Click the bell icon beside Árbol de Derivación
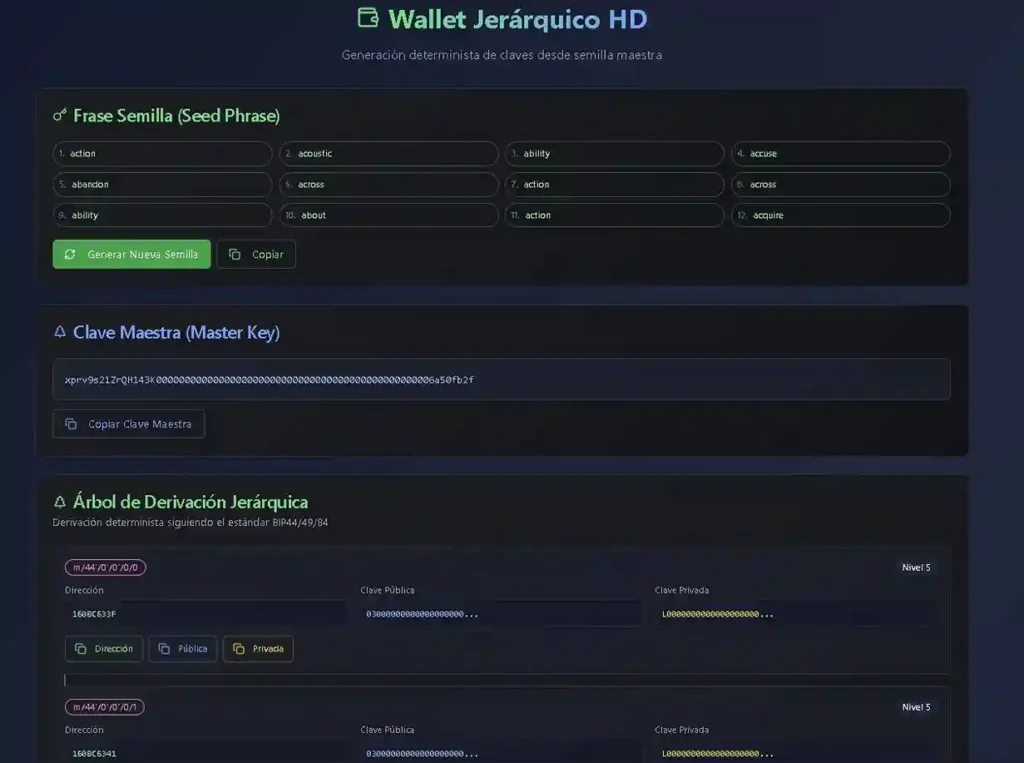 (x=60, y=501)
